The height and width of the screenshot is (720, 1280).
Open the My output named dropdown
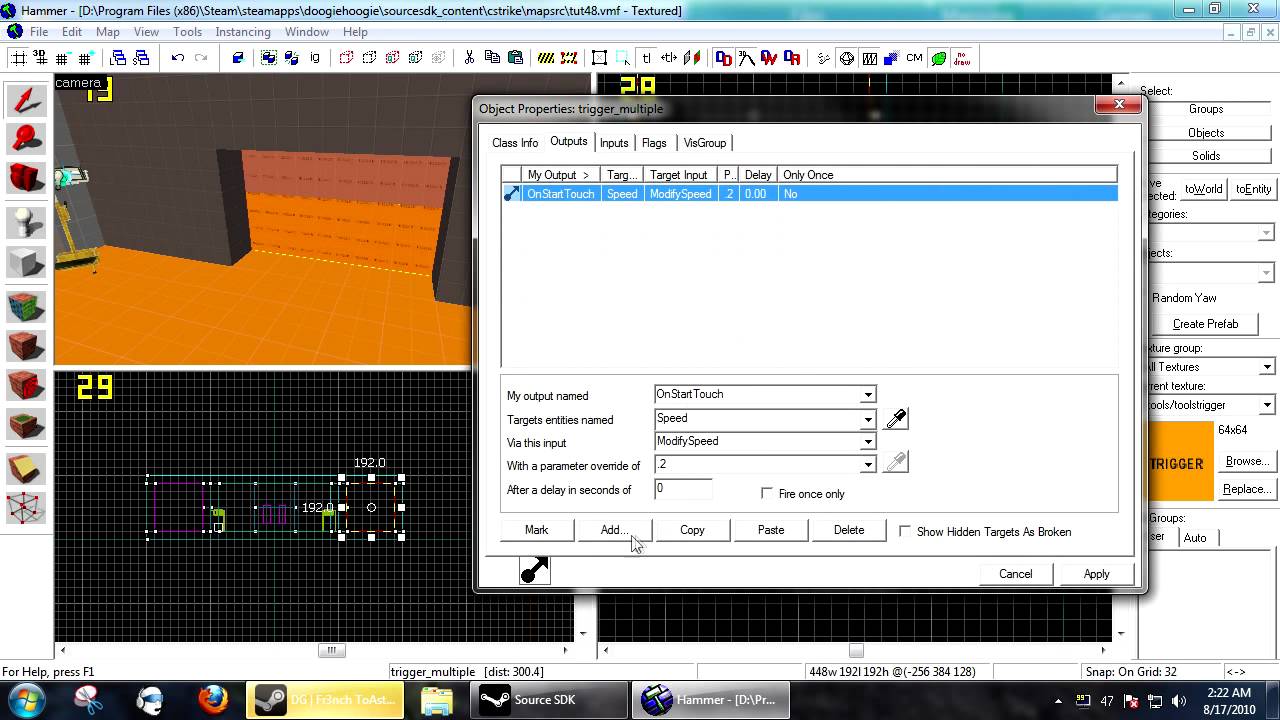coord(867,395)
